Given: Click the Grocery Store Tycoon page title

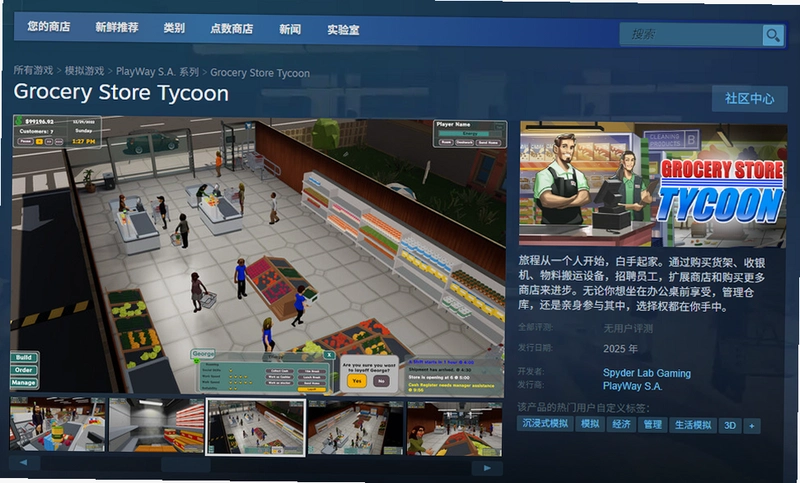Looking at the screenshot, I should click(121, 92).
